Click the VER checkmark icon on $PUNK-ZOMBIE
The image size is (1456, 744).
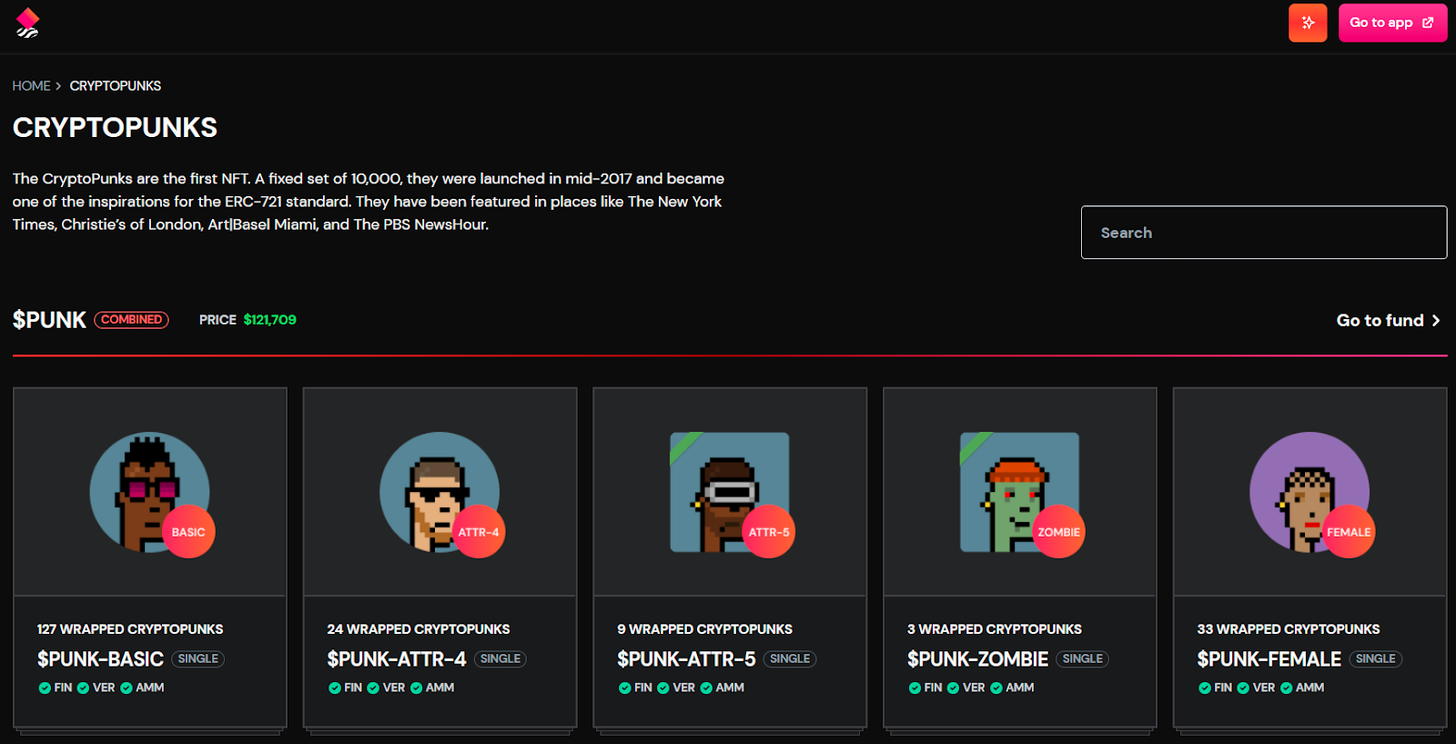pos(953,688)
